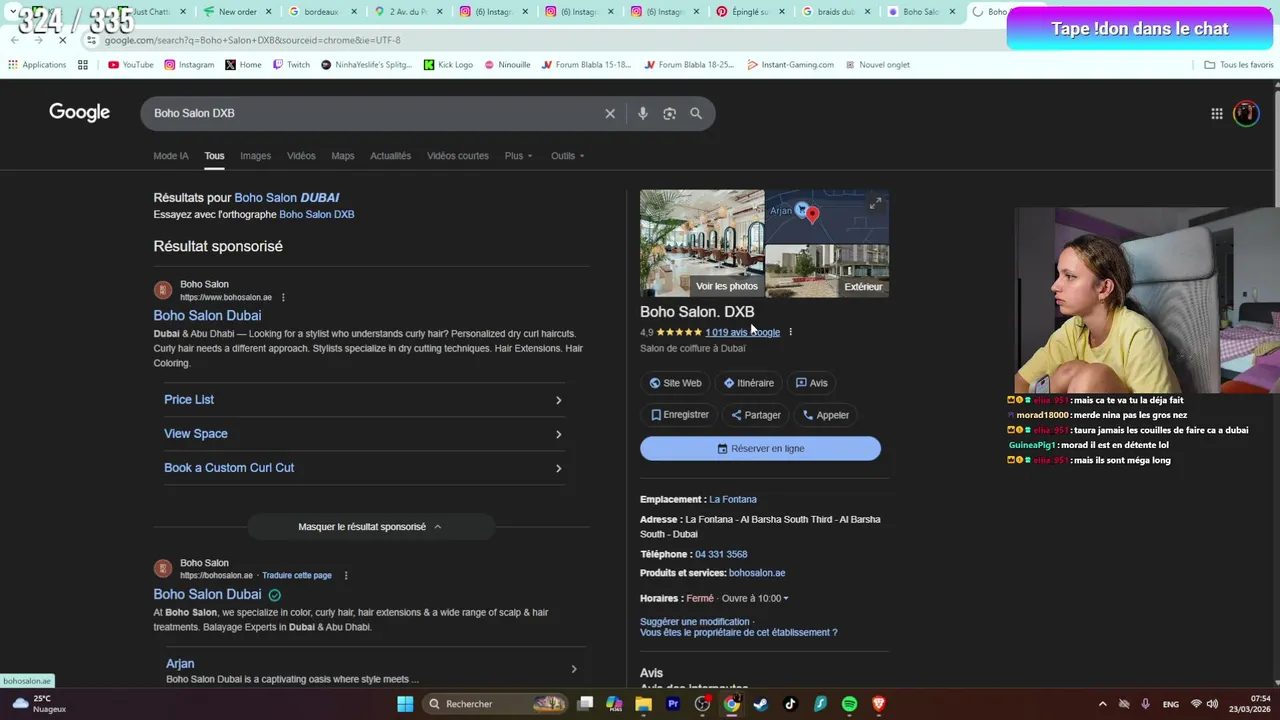
Task: Clear the Google search box text
Action: pyautogui.click(x=610, y=113)
